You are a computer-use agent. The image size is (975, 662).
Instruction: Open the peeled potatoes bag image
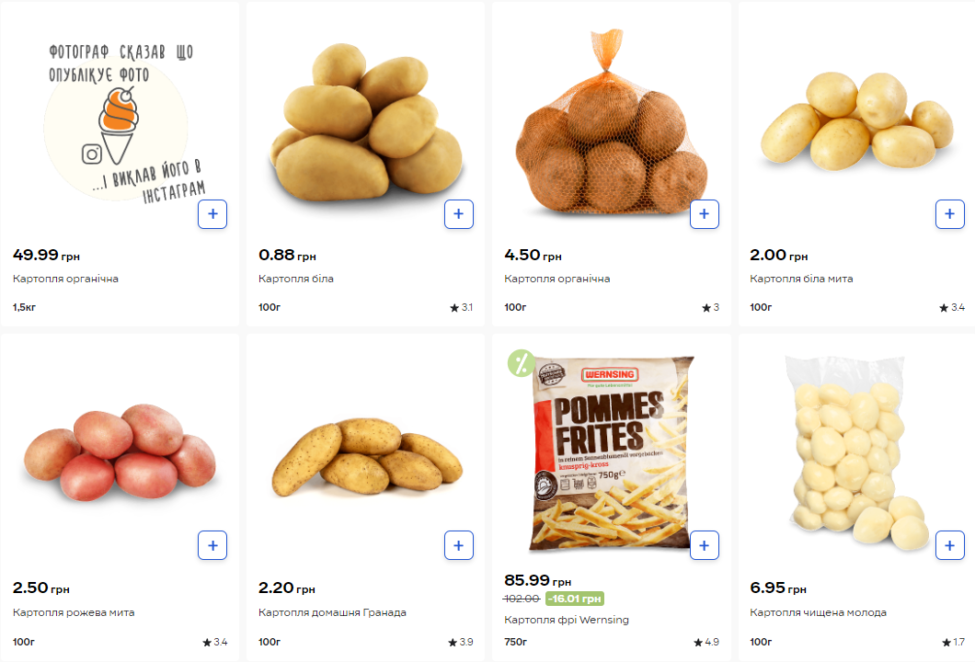pyautogui.click(x=855, y=453)
